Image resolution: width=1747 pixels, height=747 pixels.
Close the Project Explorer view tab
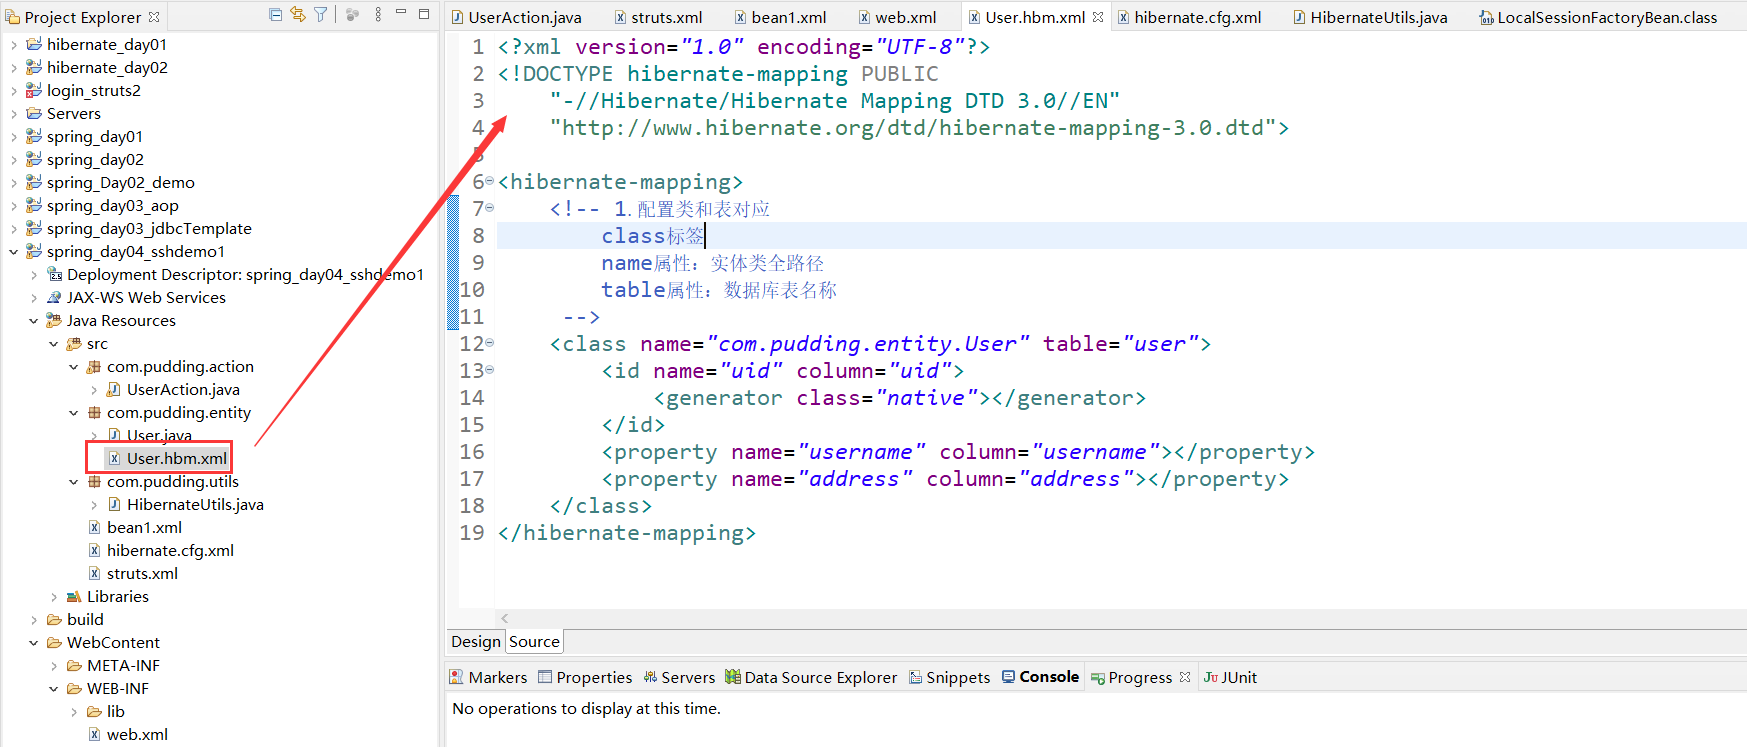(x=154, y=17)
